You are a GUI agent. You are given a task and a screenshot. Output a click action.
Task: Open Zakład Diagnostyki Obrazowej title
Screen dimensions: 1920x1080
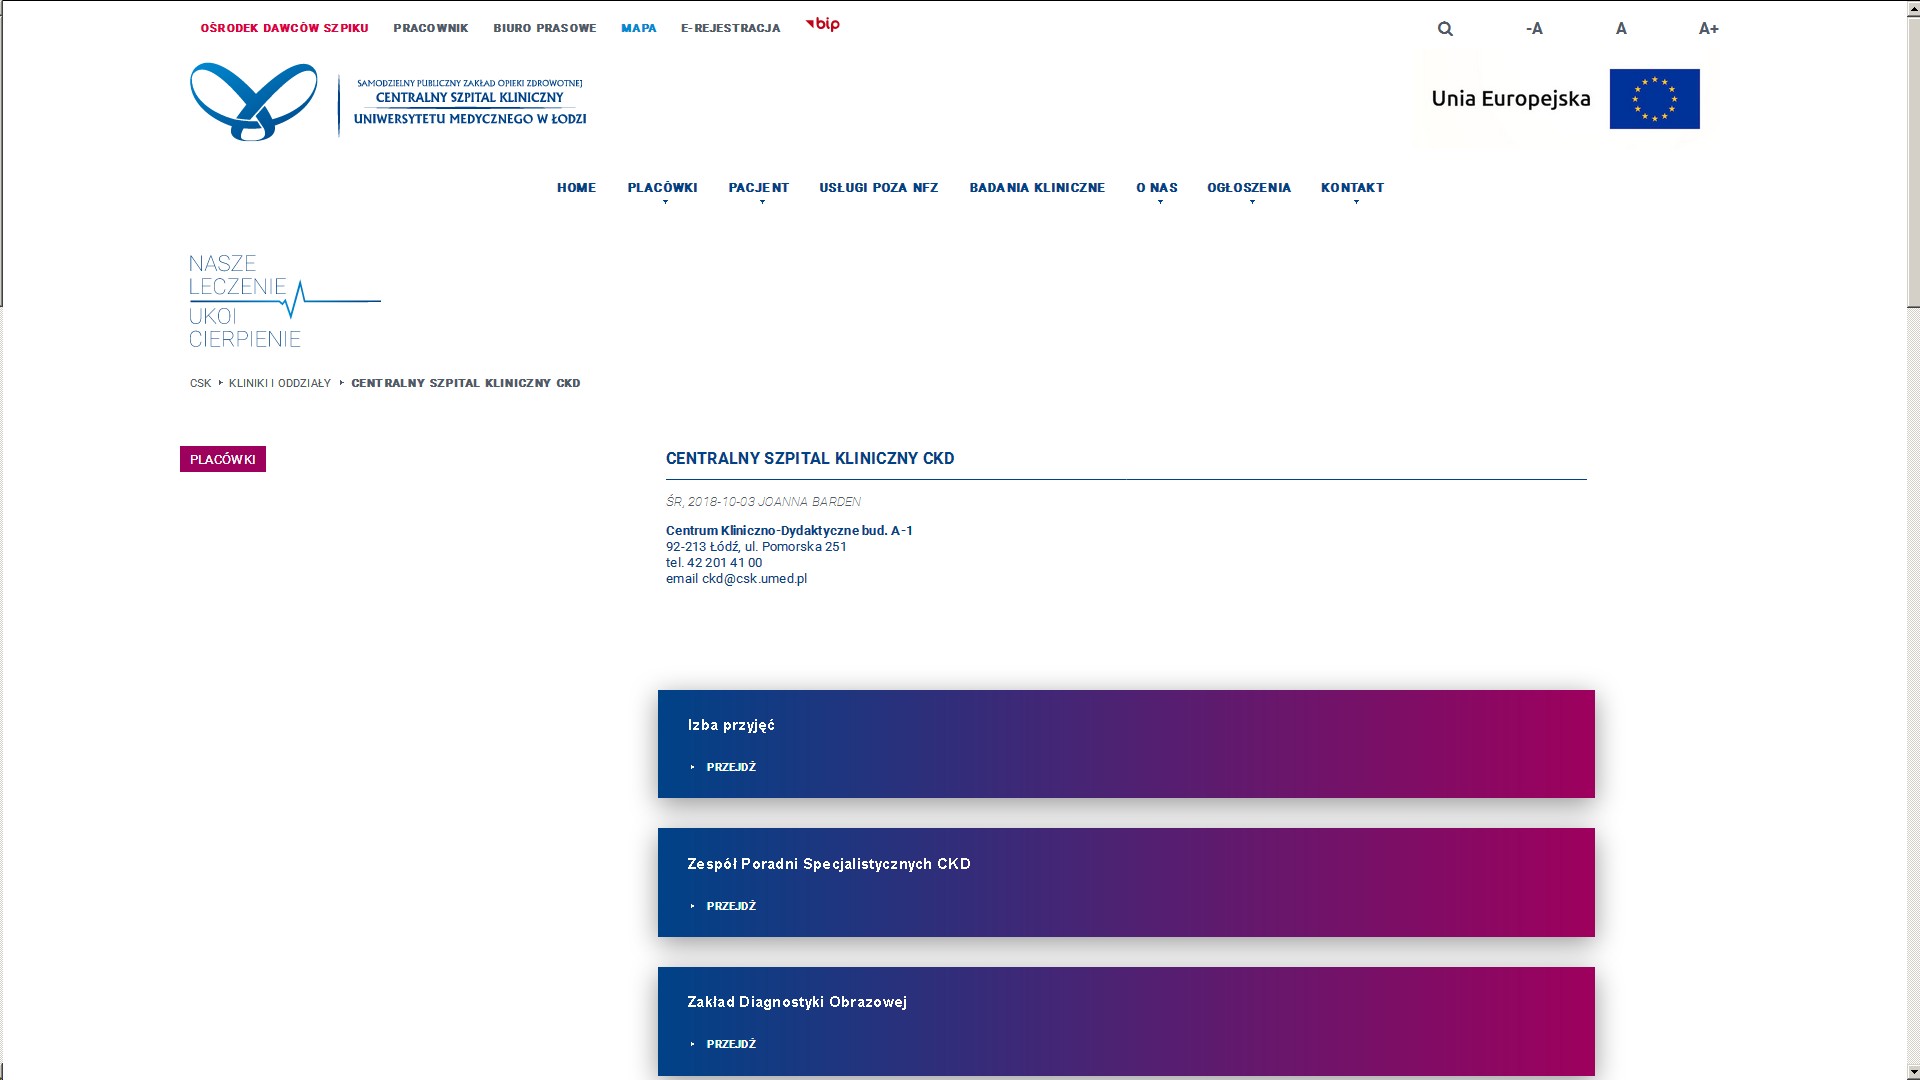(797, 1002)
